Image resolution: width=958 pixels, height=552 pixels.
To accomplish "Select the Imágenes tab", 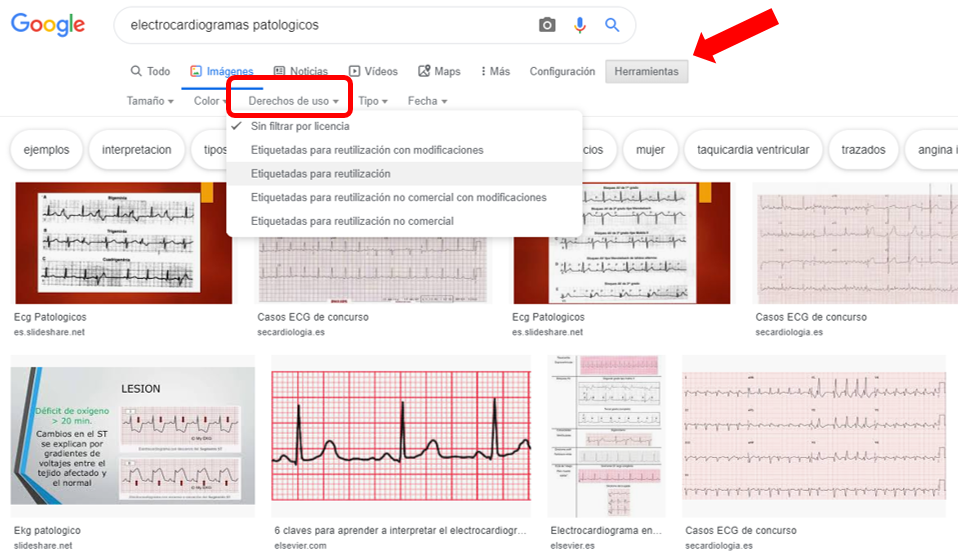I will (x=222, y=72).
